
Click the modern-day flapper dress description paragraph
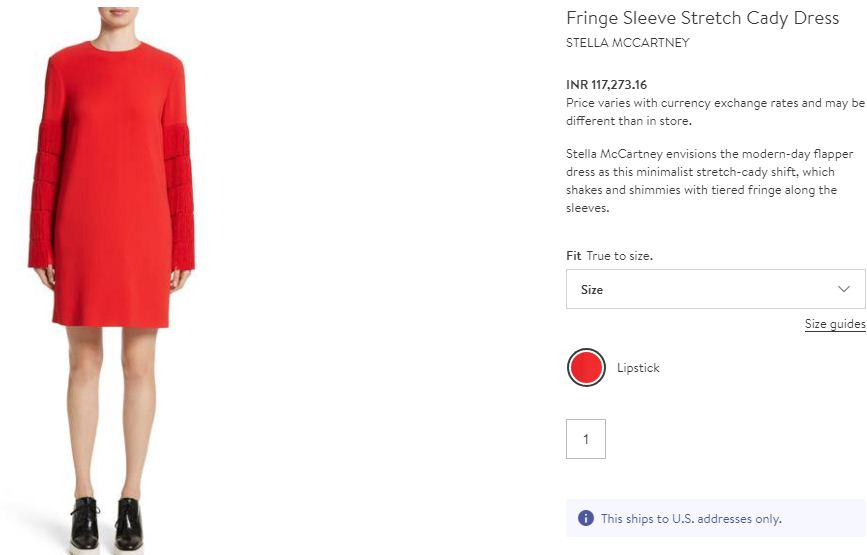(x=710, y=181)
